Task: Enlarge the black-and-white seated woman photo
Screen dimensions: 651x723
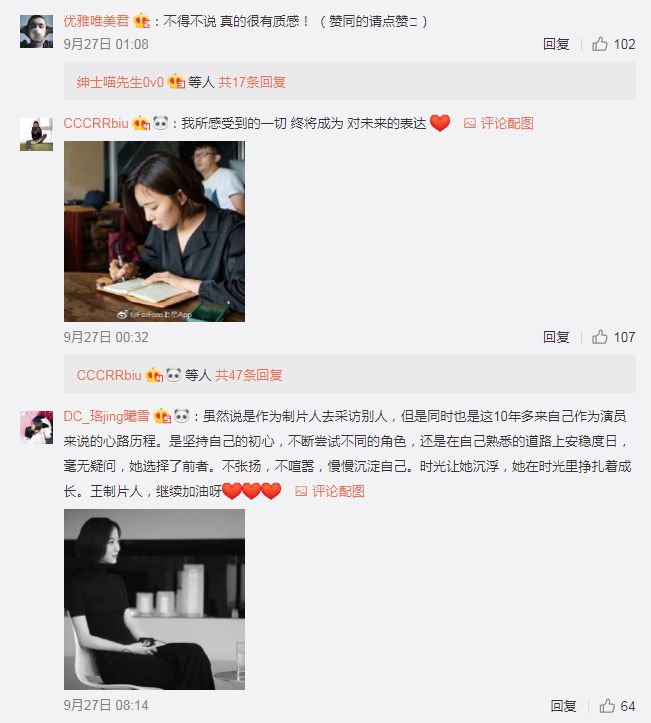Action: point(154,599)
